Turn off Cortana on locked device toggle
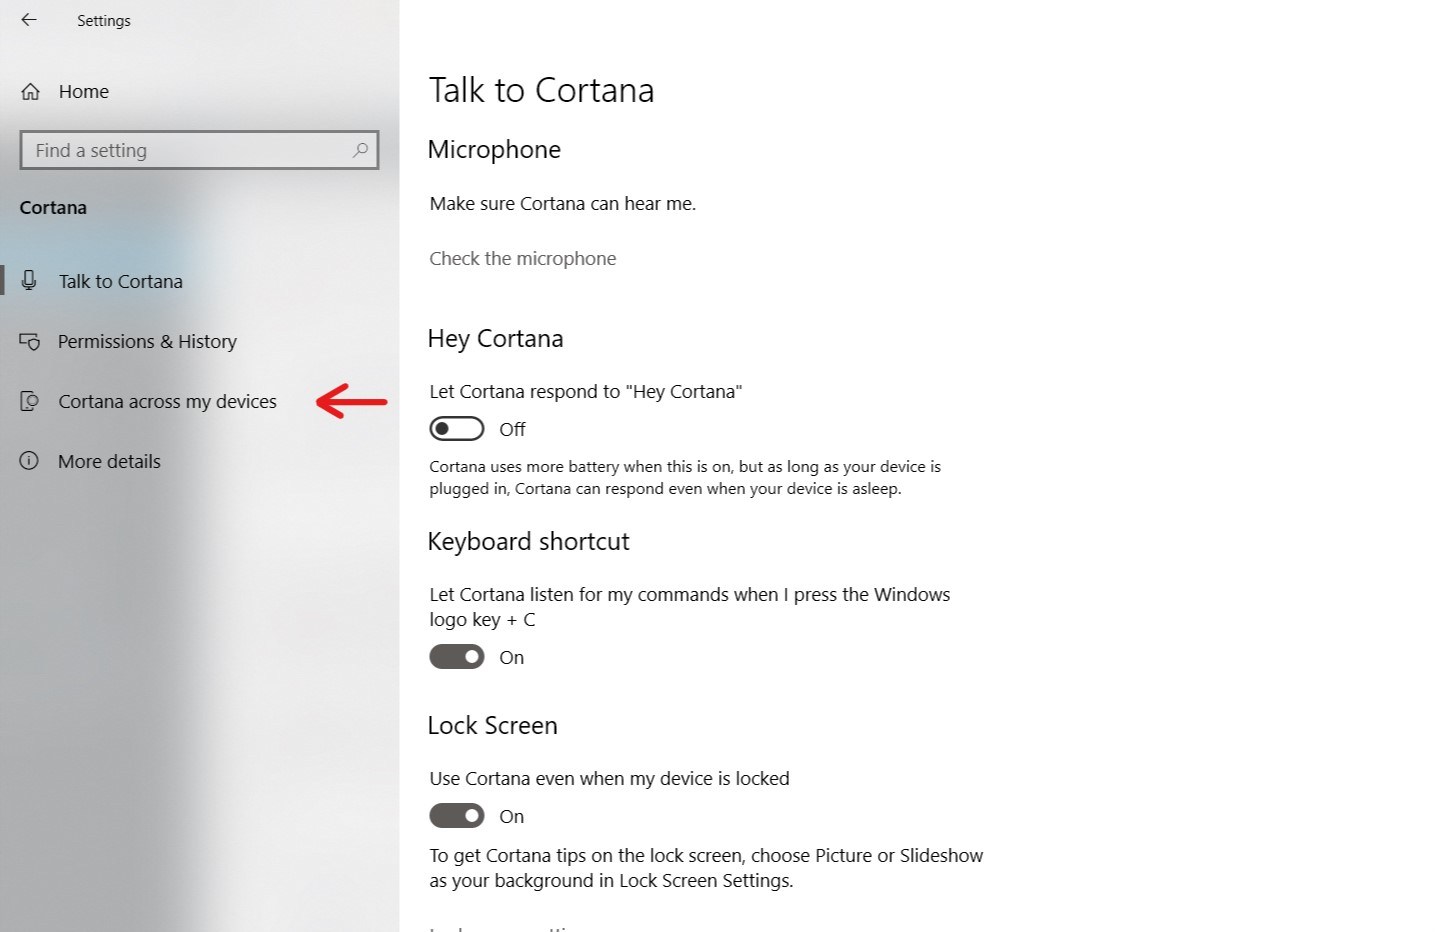The image size is (1435, 932). coord(456,816)
